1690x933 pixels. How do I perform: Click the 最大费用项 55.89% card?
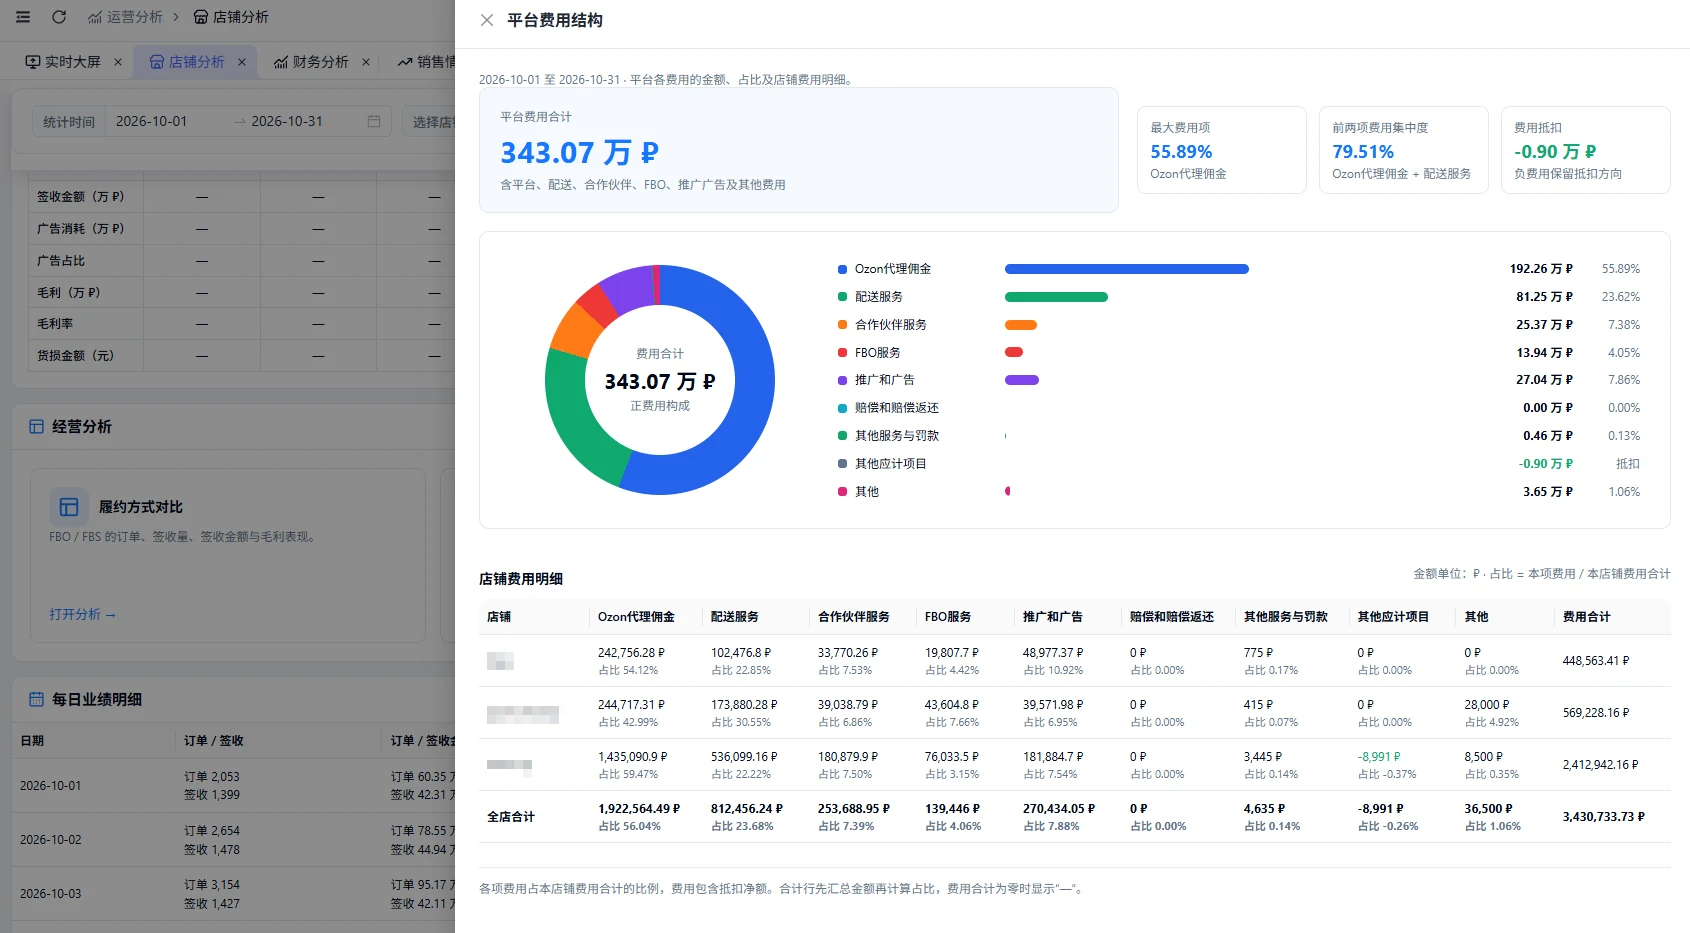(1222, 150)
